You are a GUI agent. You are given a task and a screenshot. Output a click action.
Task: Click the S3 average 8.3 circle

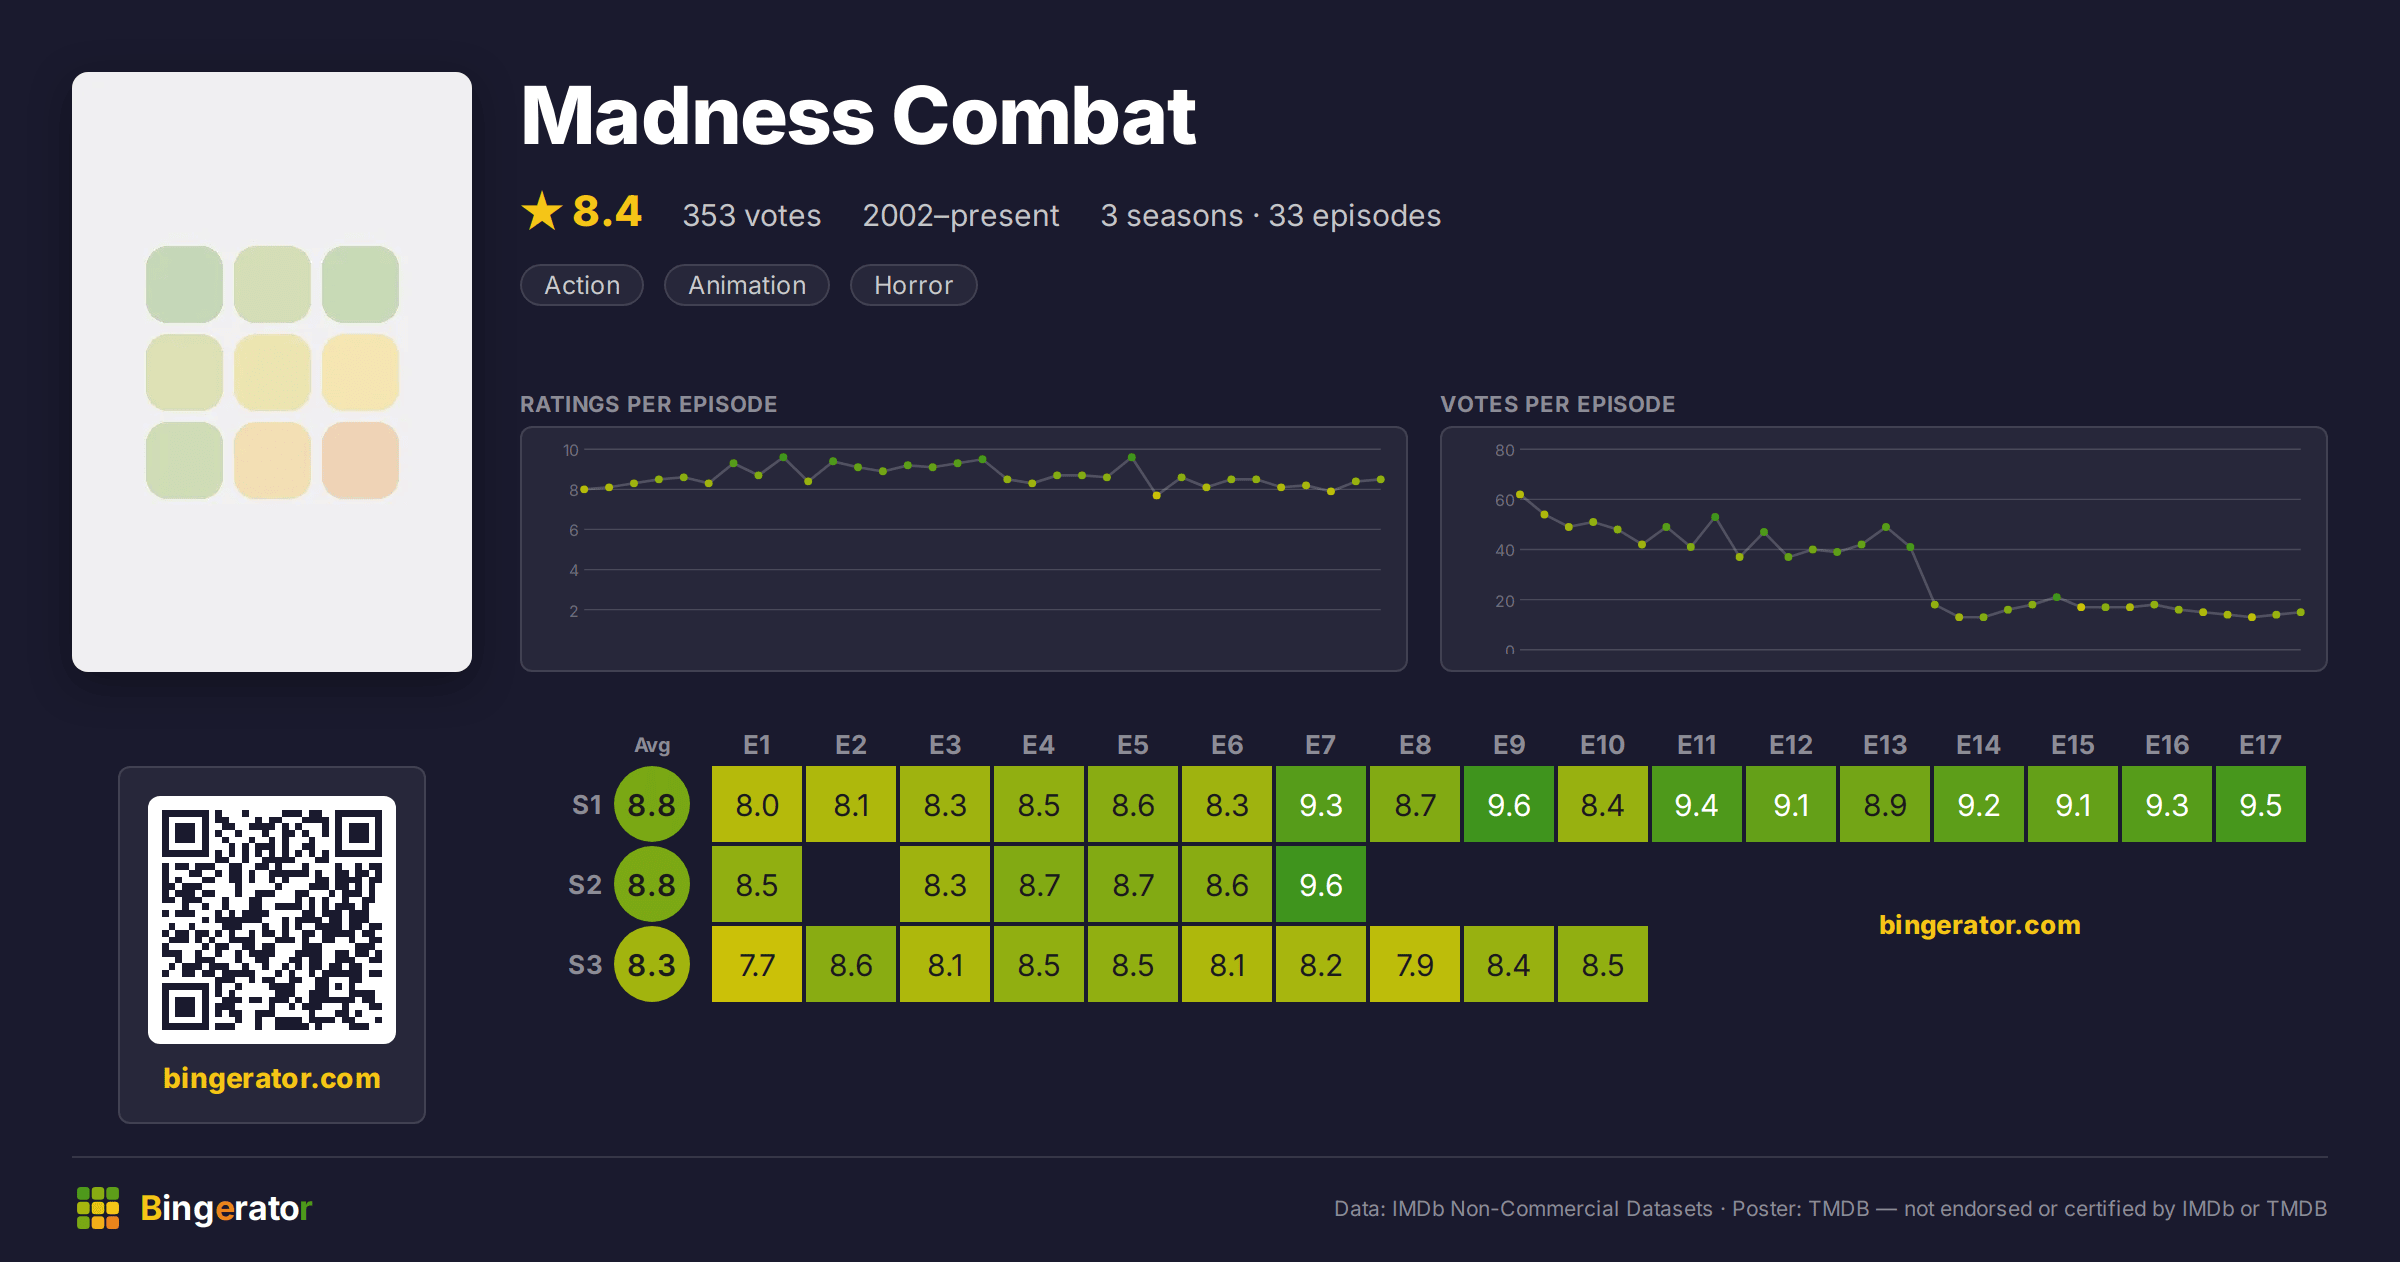click(652, 964)
